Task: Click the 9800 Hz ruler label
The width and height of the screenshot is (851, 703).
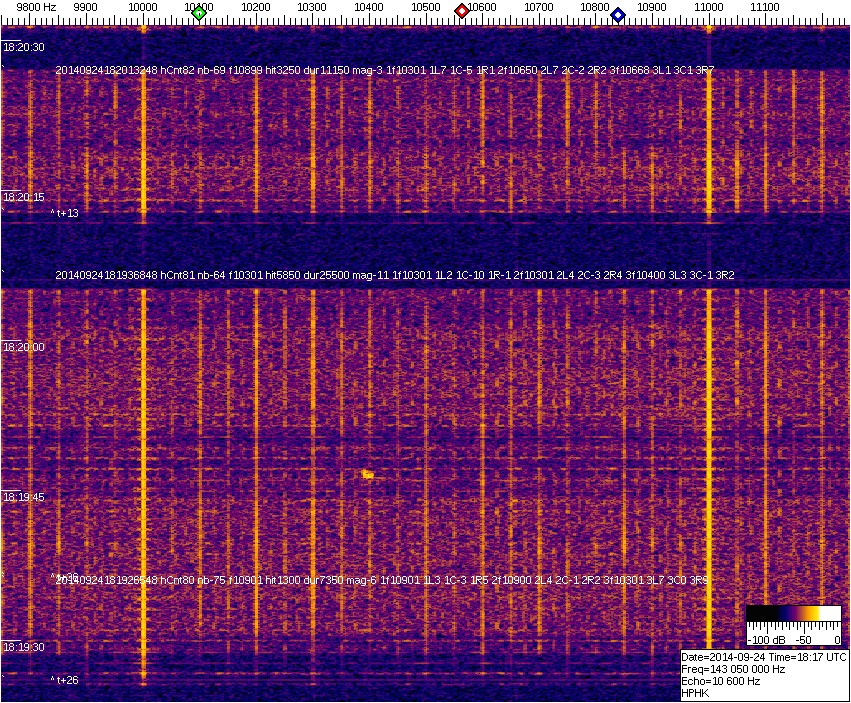Action: tap(36, 7)
